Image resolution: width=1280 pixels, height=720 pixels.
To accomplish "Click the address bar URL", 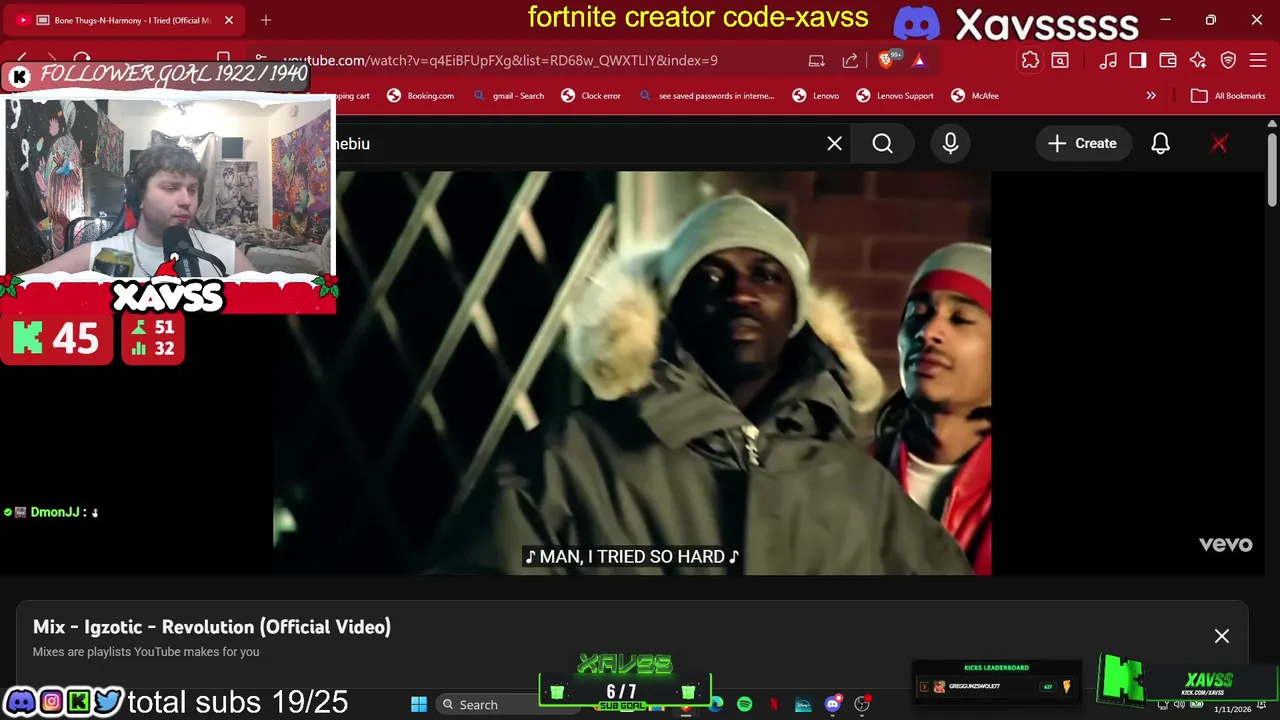I will [500, 60].
